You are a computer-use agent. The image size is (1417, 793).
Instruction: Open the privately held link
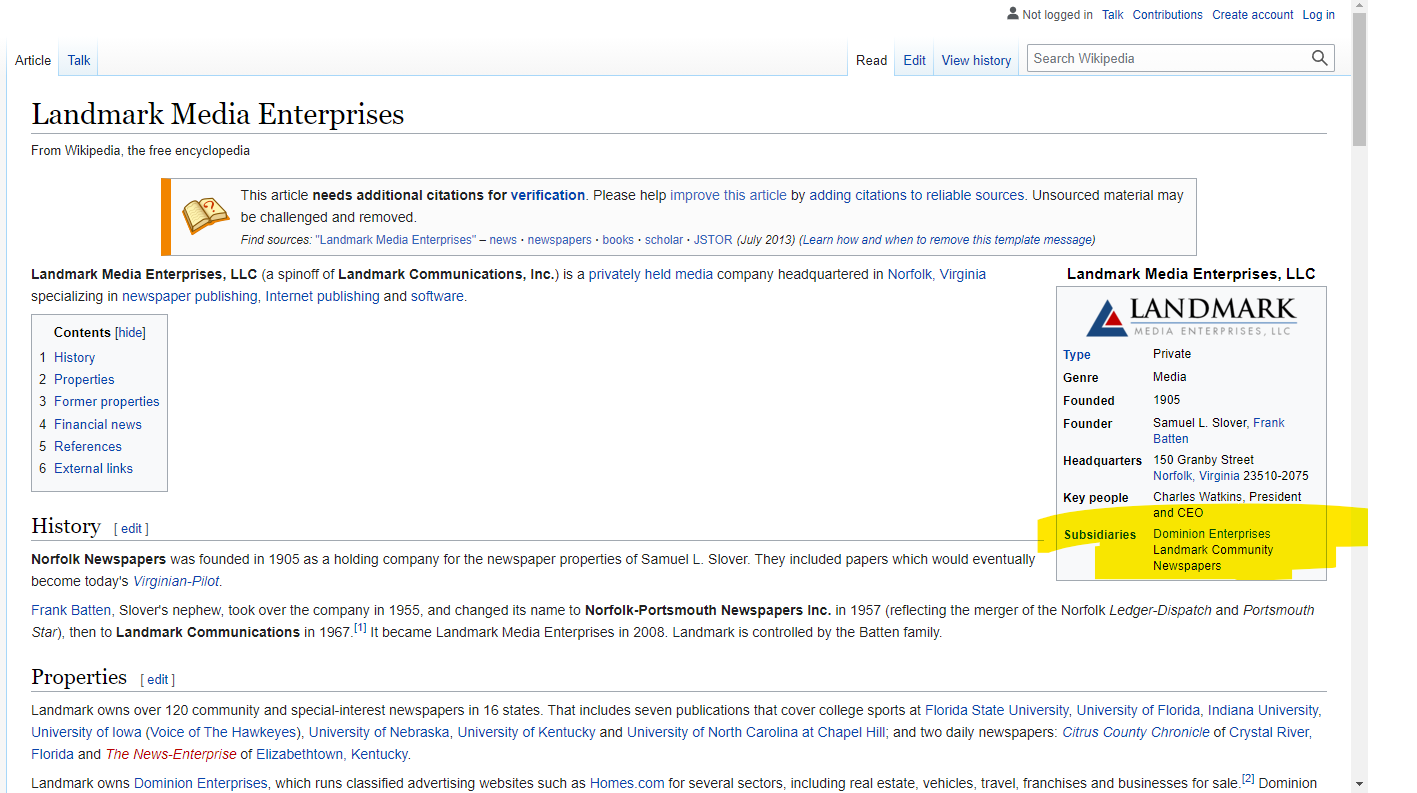point(630,274)
